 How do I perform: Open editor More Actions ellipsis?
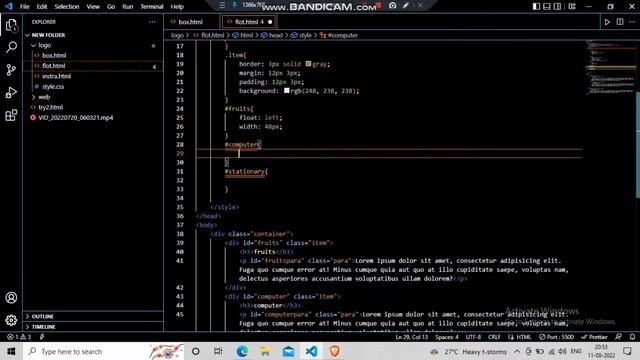tap(632, 22)
